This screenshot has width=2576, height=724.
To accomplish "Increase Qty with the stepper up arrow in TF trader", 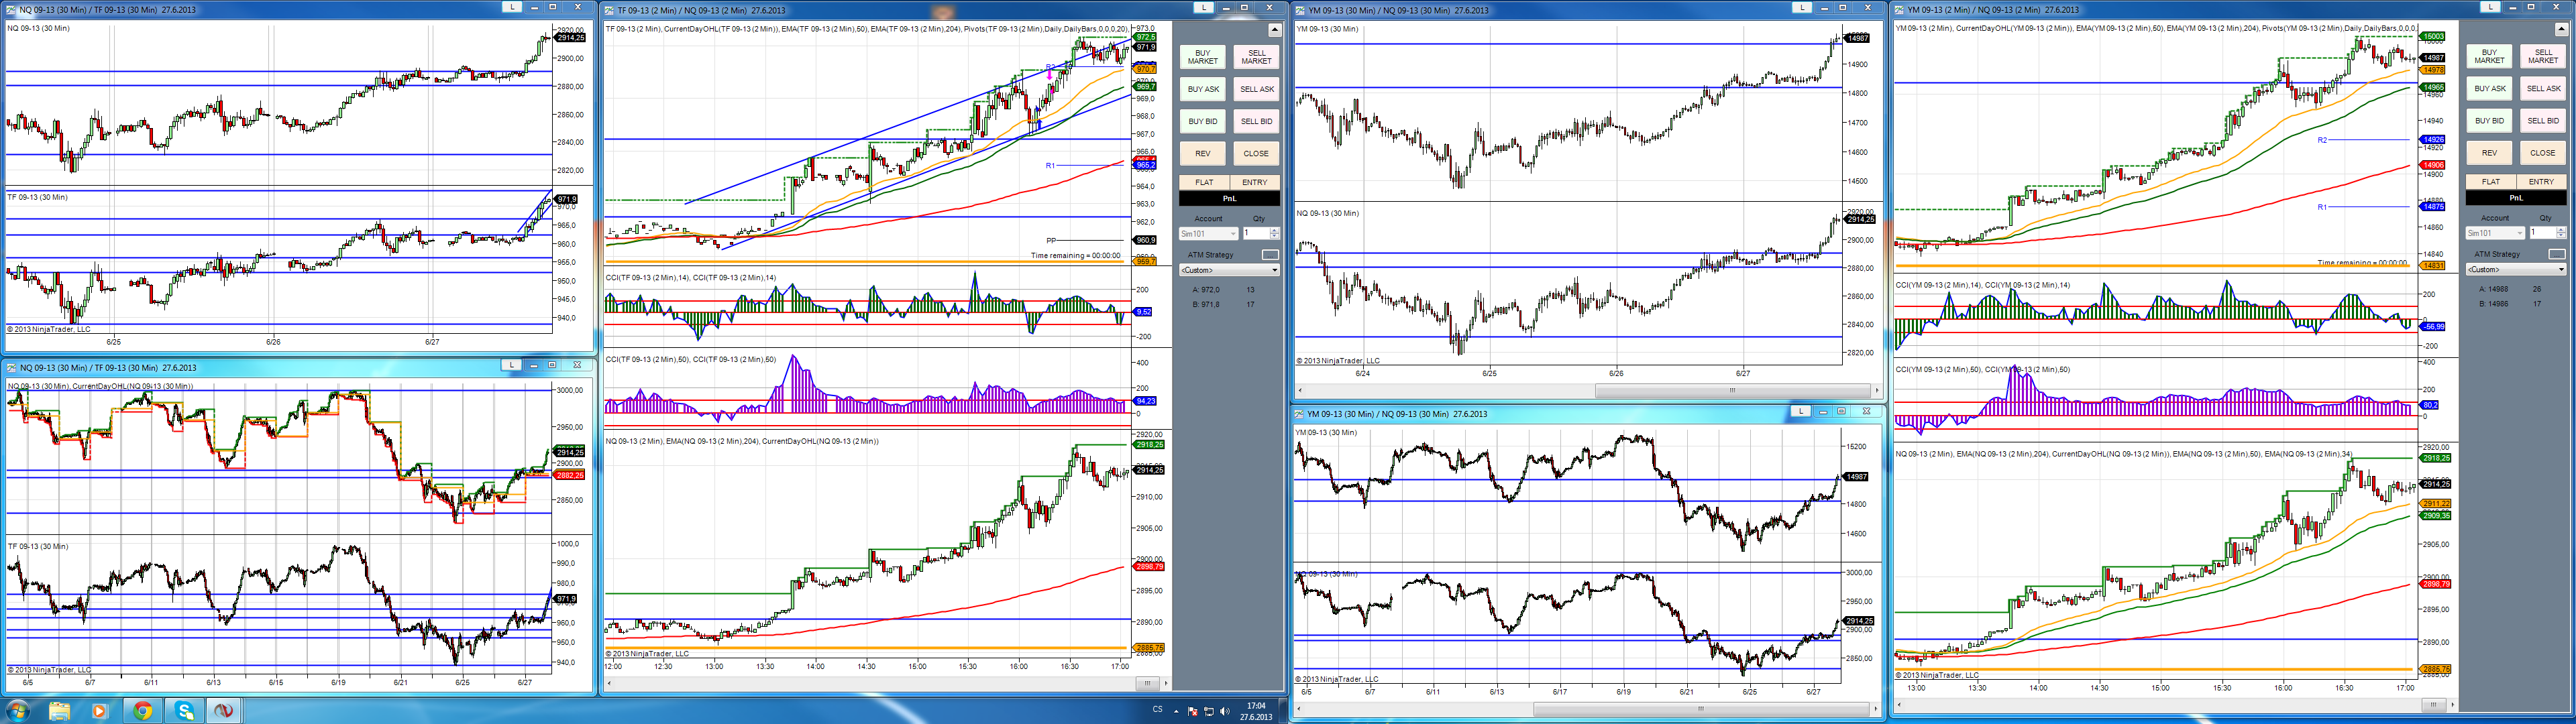I will [x=1274, y=230].
